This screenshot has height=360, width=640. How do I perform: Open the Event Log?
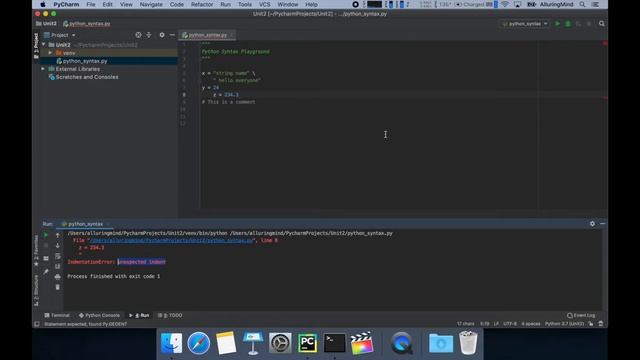(x=581, y=315)
